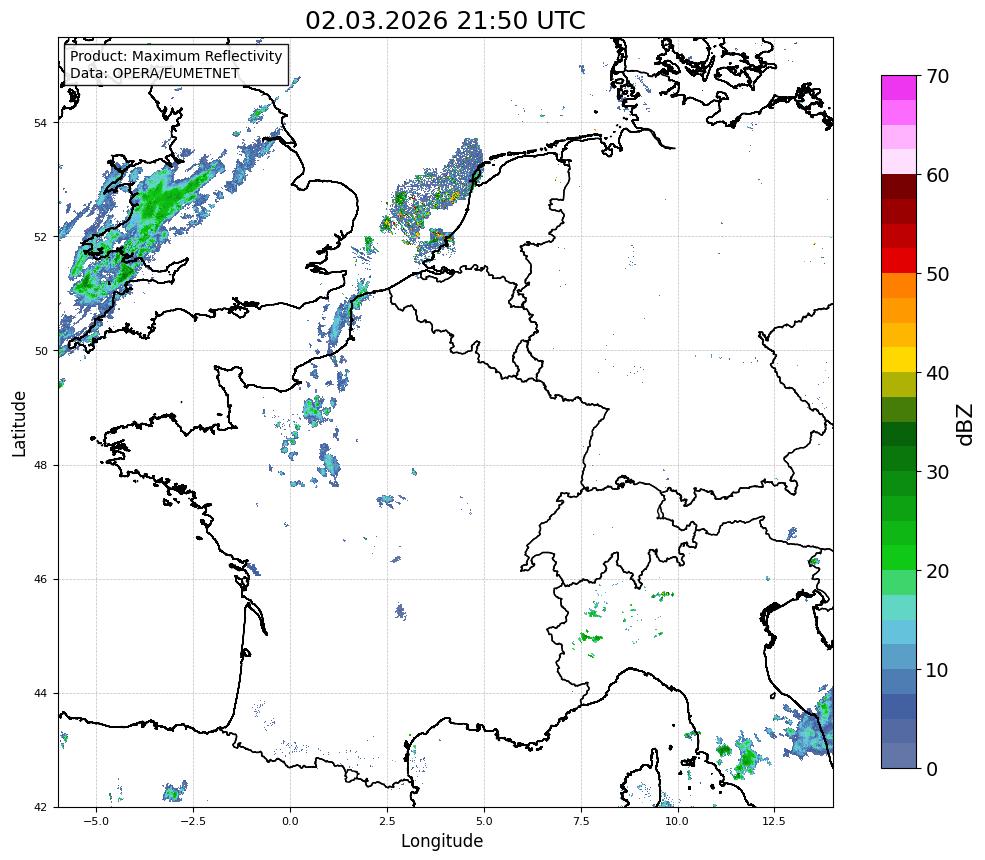This screenshot has width=985, height=860.
Task: Click longitude tick label 7.5
Action: point(581,821)
